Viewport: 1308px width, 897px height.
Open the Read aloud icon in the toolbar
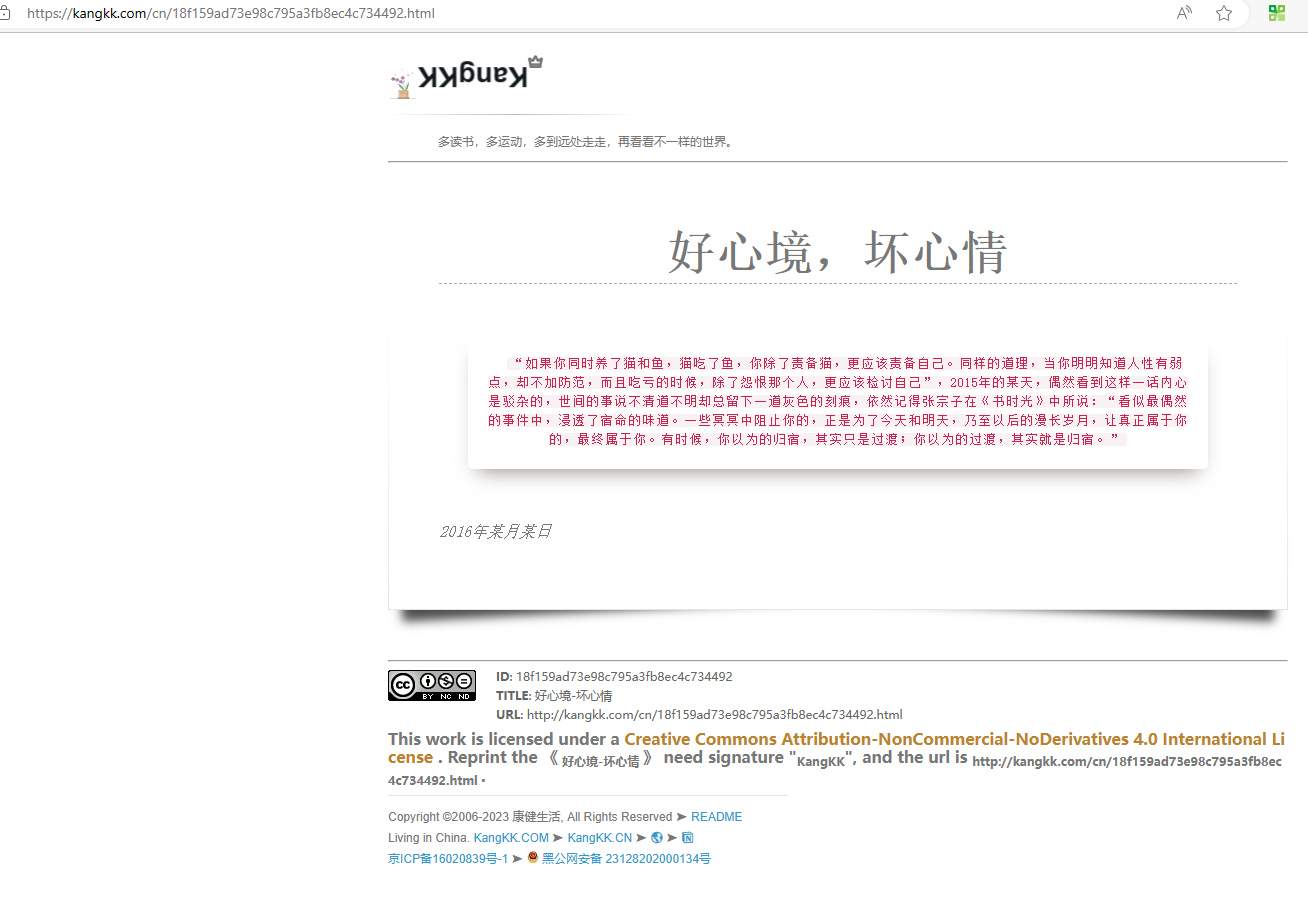pyautogui.click(x=1183, y=13)
